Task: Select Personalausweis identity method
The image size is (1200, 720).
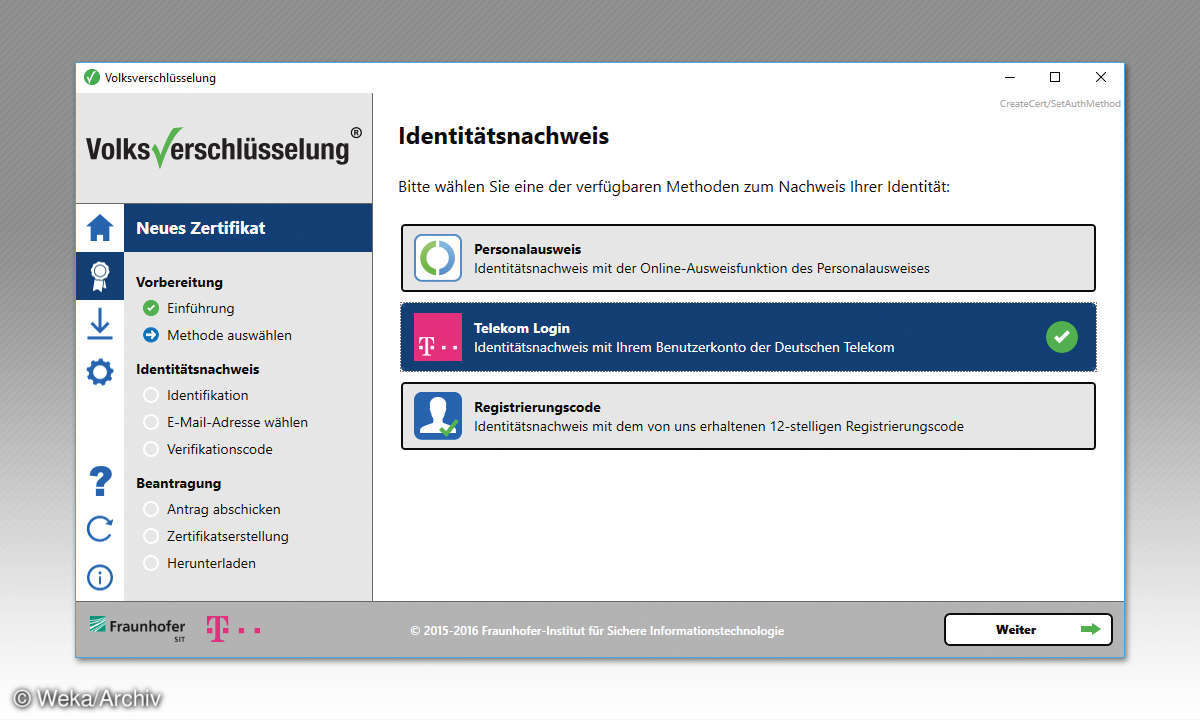Action: [748, 258]
